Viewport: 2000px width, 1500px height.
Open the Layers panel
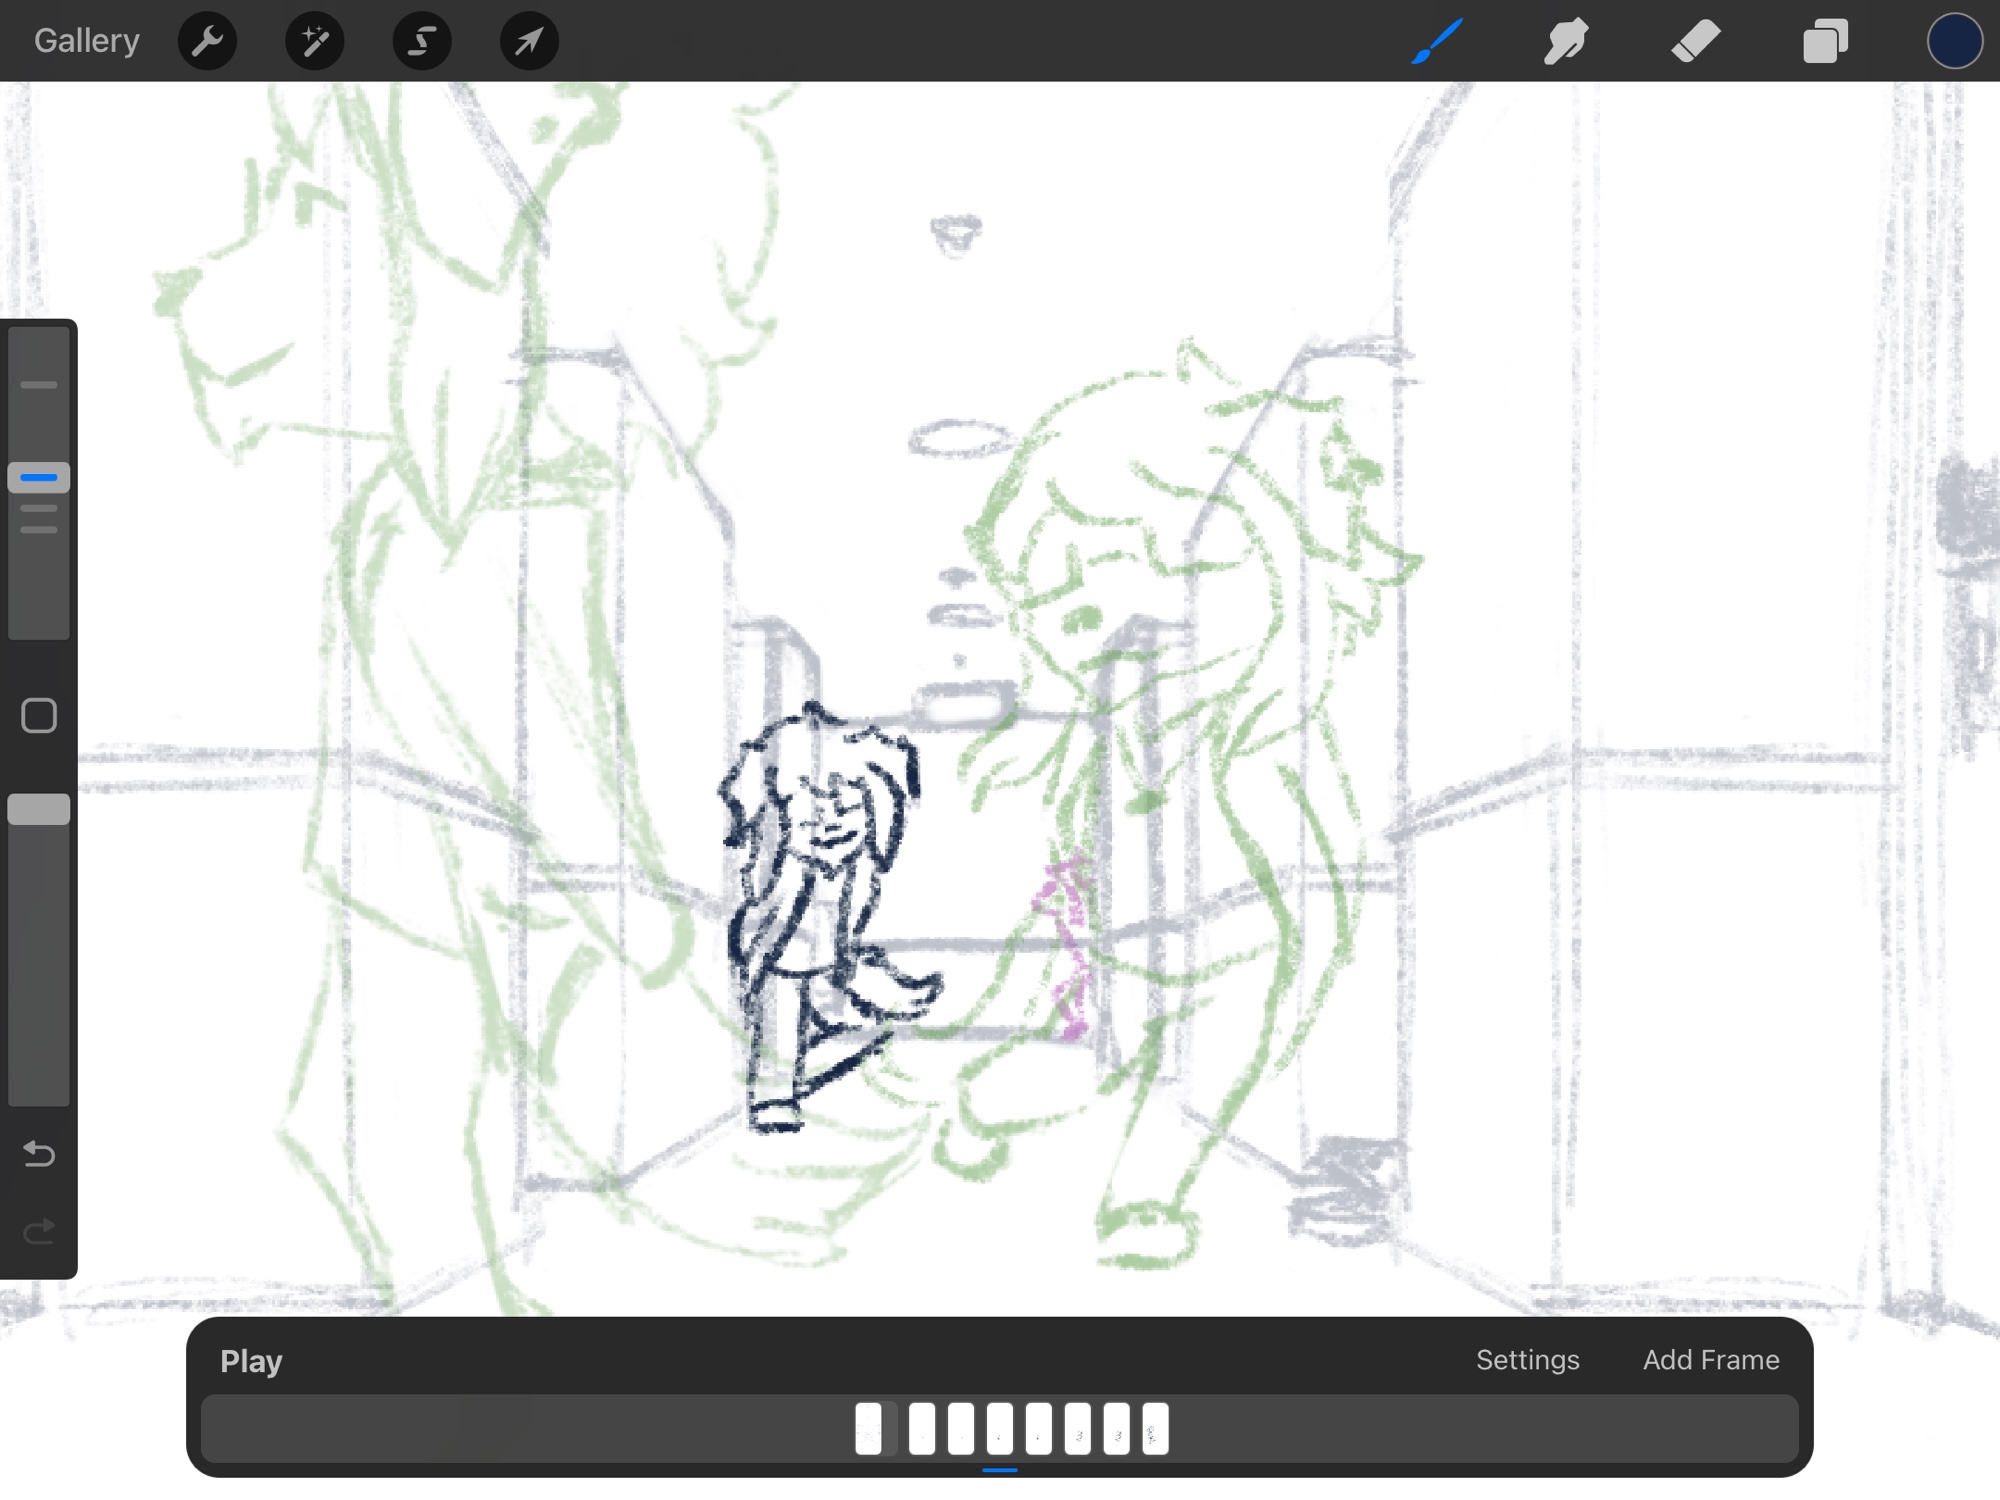(x=1825, y=41)
